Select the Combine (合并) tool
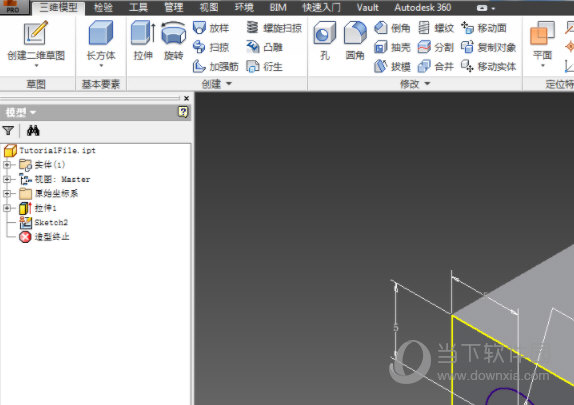The height and width of the screenshot is (405, 574). [436, 66]
